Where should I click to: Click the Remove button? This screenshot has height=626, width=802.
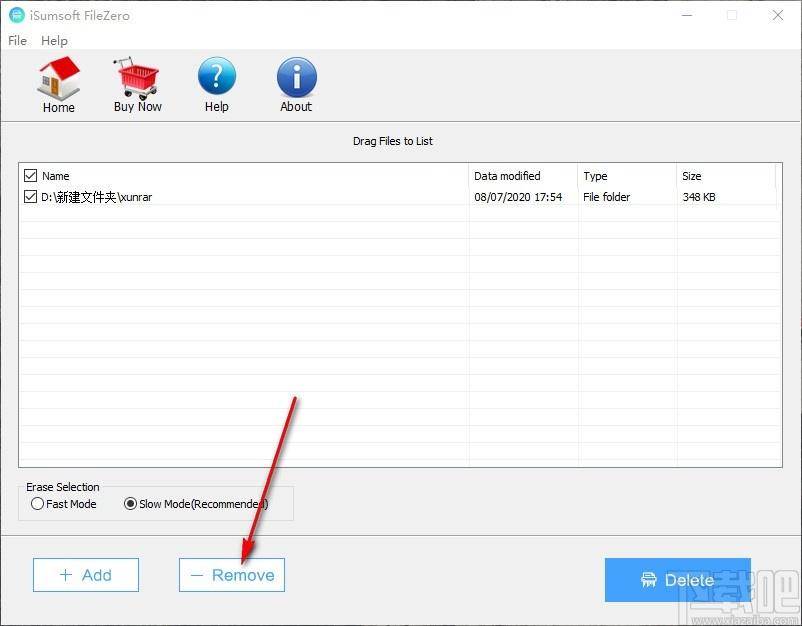(232, 575)
